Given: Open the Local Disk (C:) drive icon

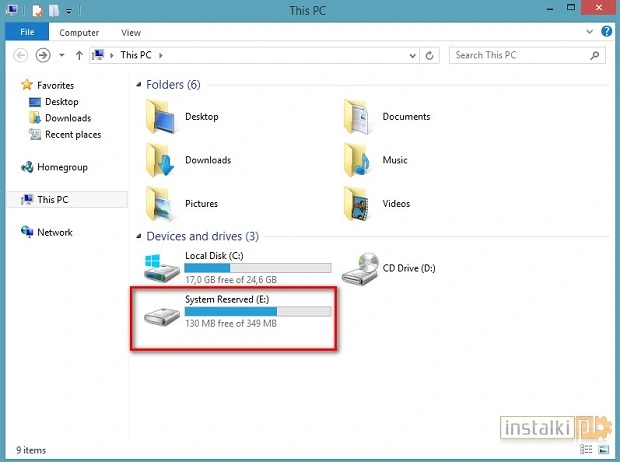Looking at the screenshot, I should point(160,268).
